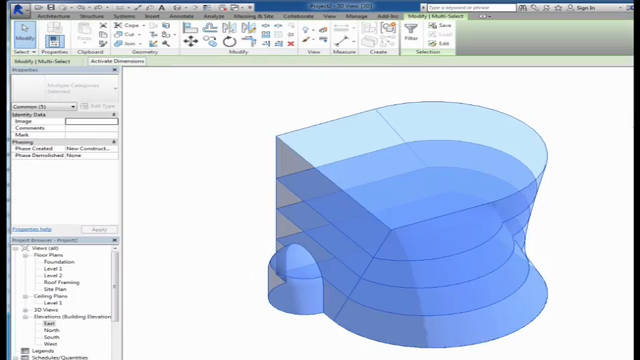Viewport: 640px width, 360px height.
Task: Toggle the Properties palette ribbon button
Action: coord(54,41)
